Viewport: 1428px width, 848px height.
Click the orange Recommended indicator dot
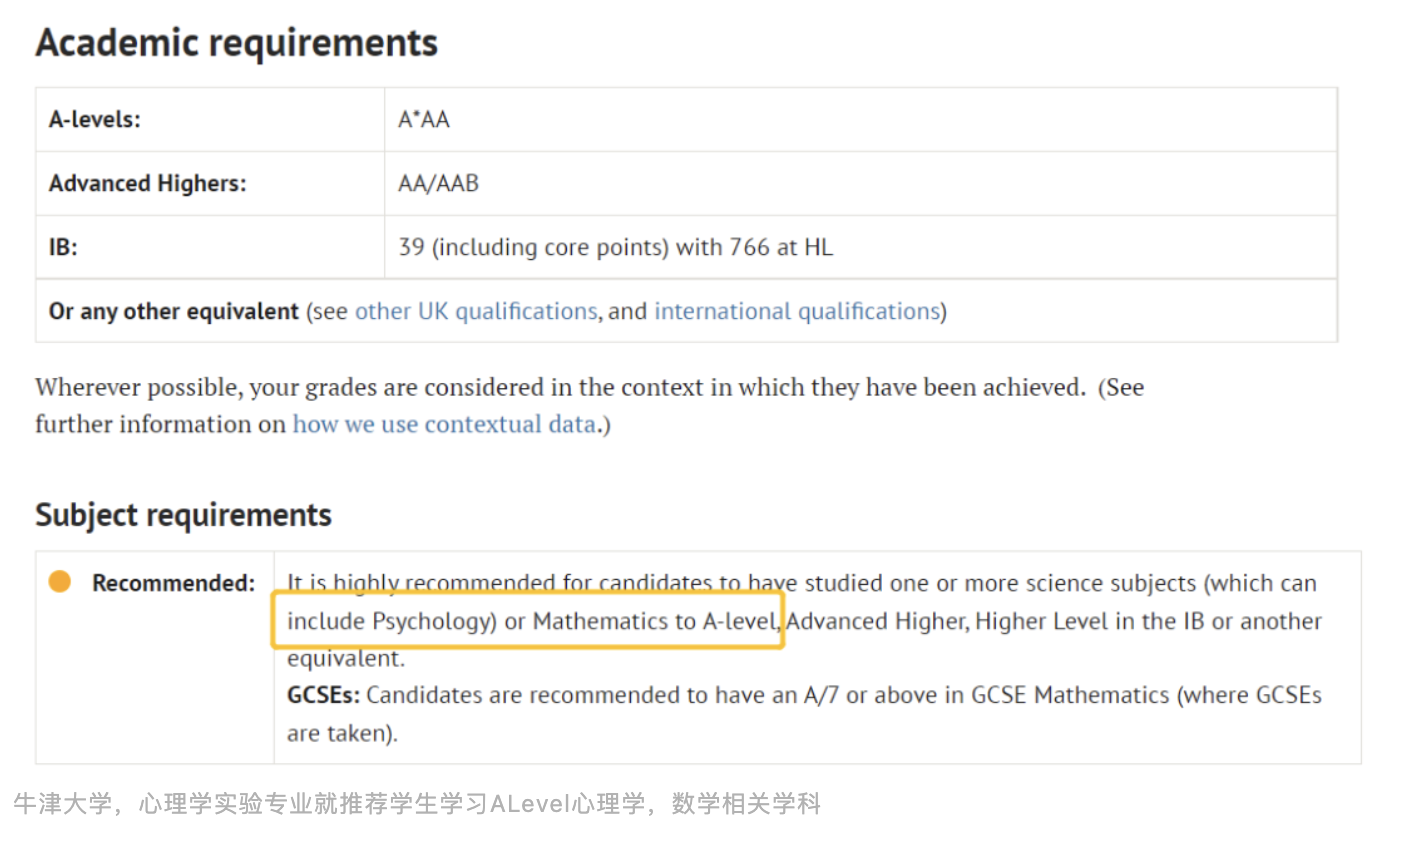point(60,582)
